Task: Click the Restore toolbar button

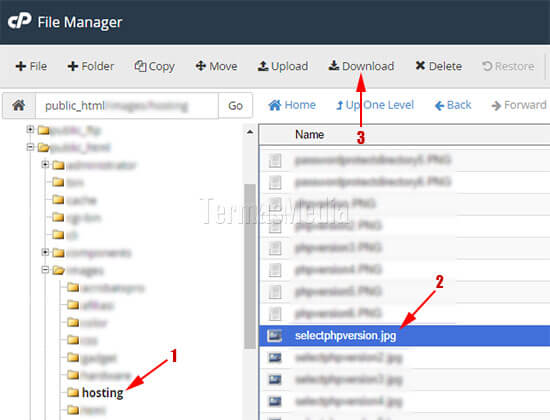Action: (x=508, y=66)
